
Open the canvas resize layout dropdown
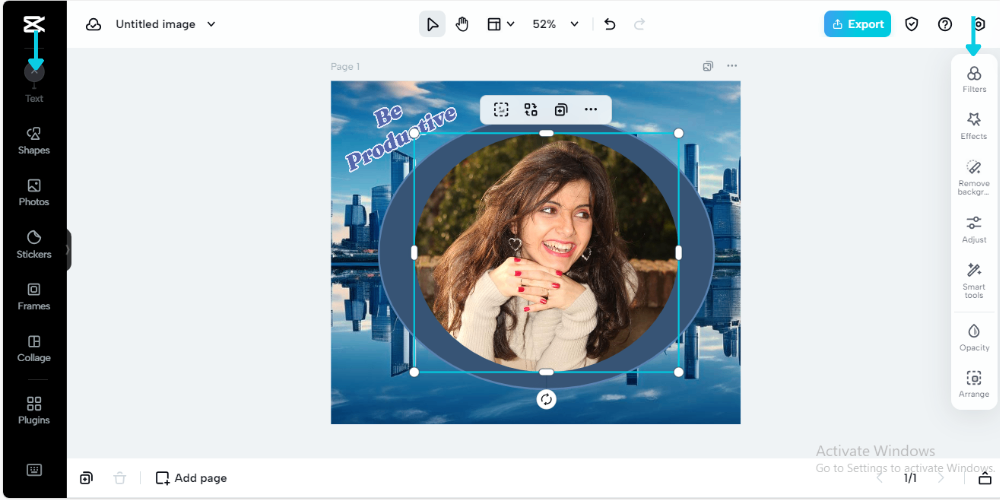tap(500, 24)
